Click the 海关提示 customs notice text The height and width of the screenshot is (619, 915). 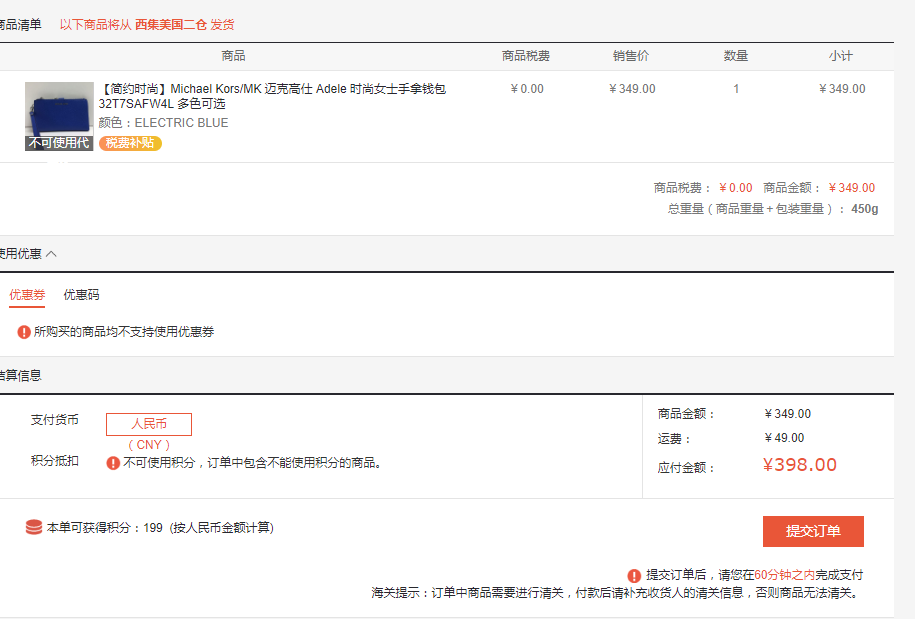coord(616,593)
